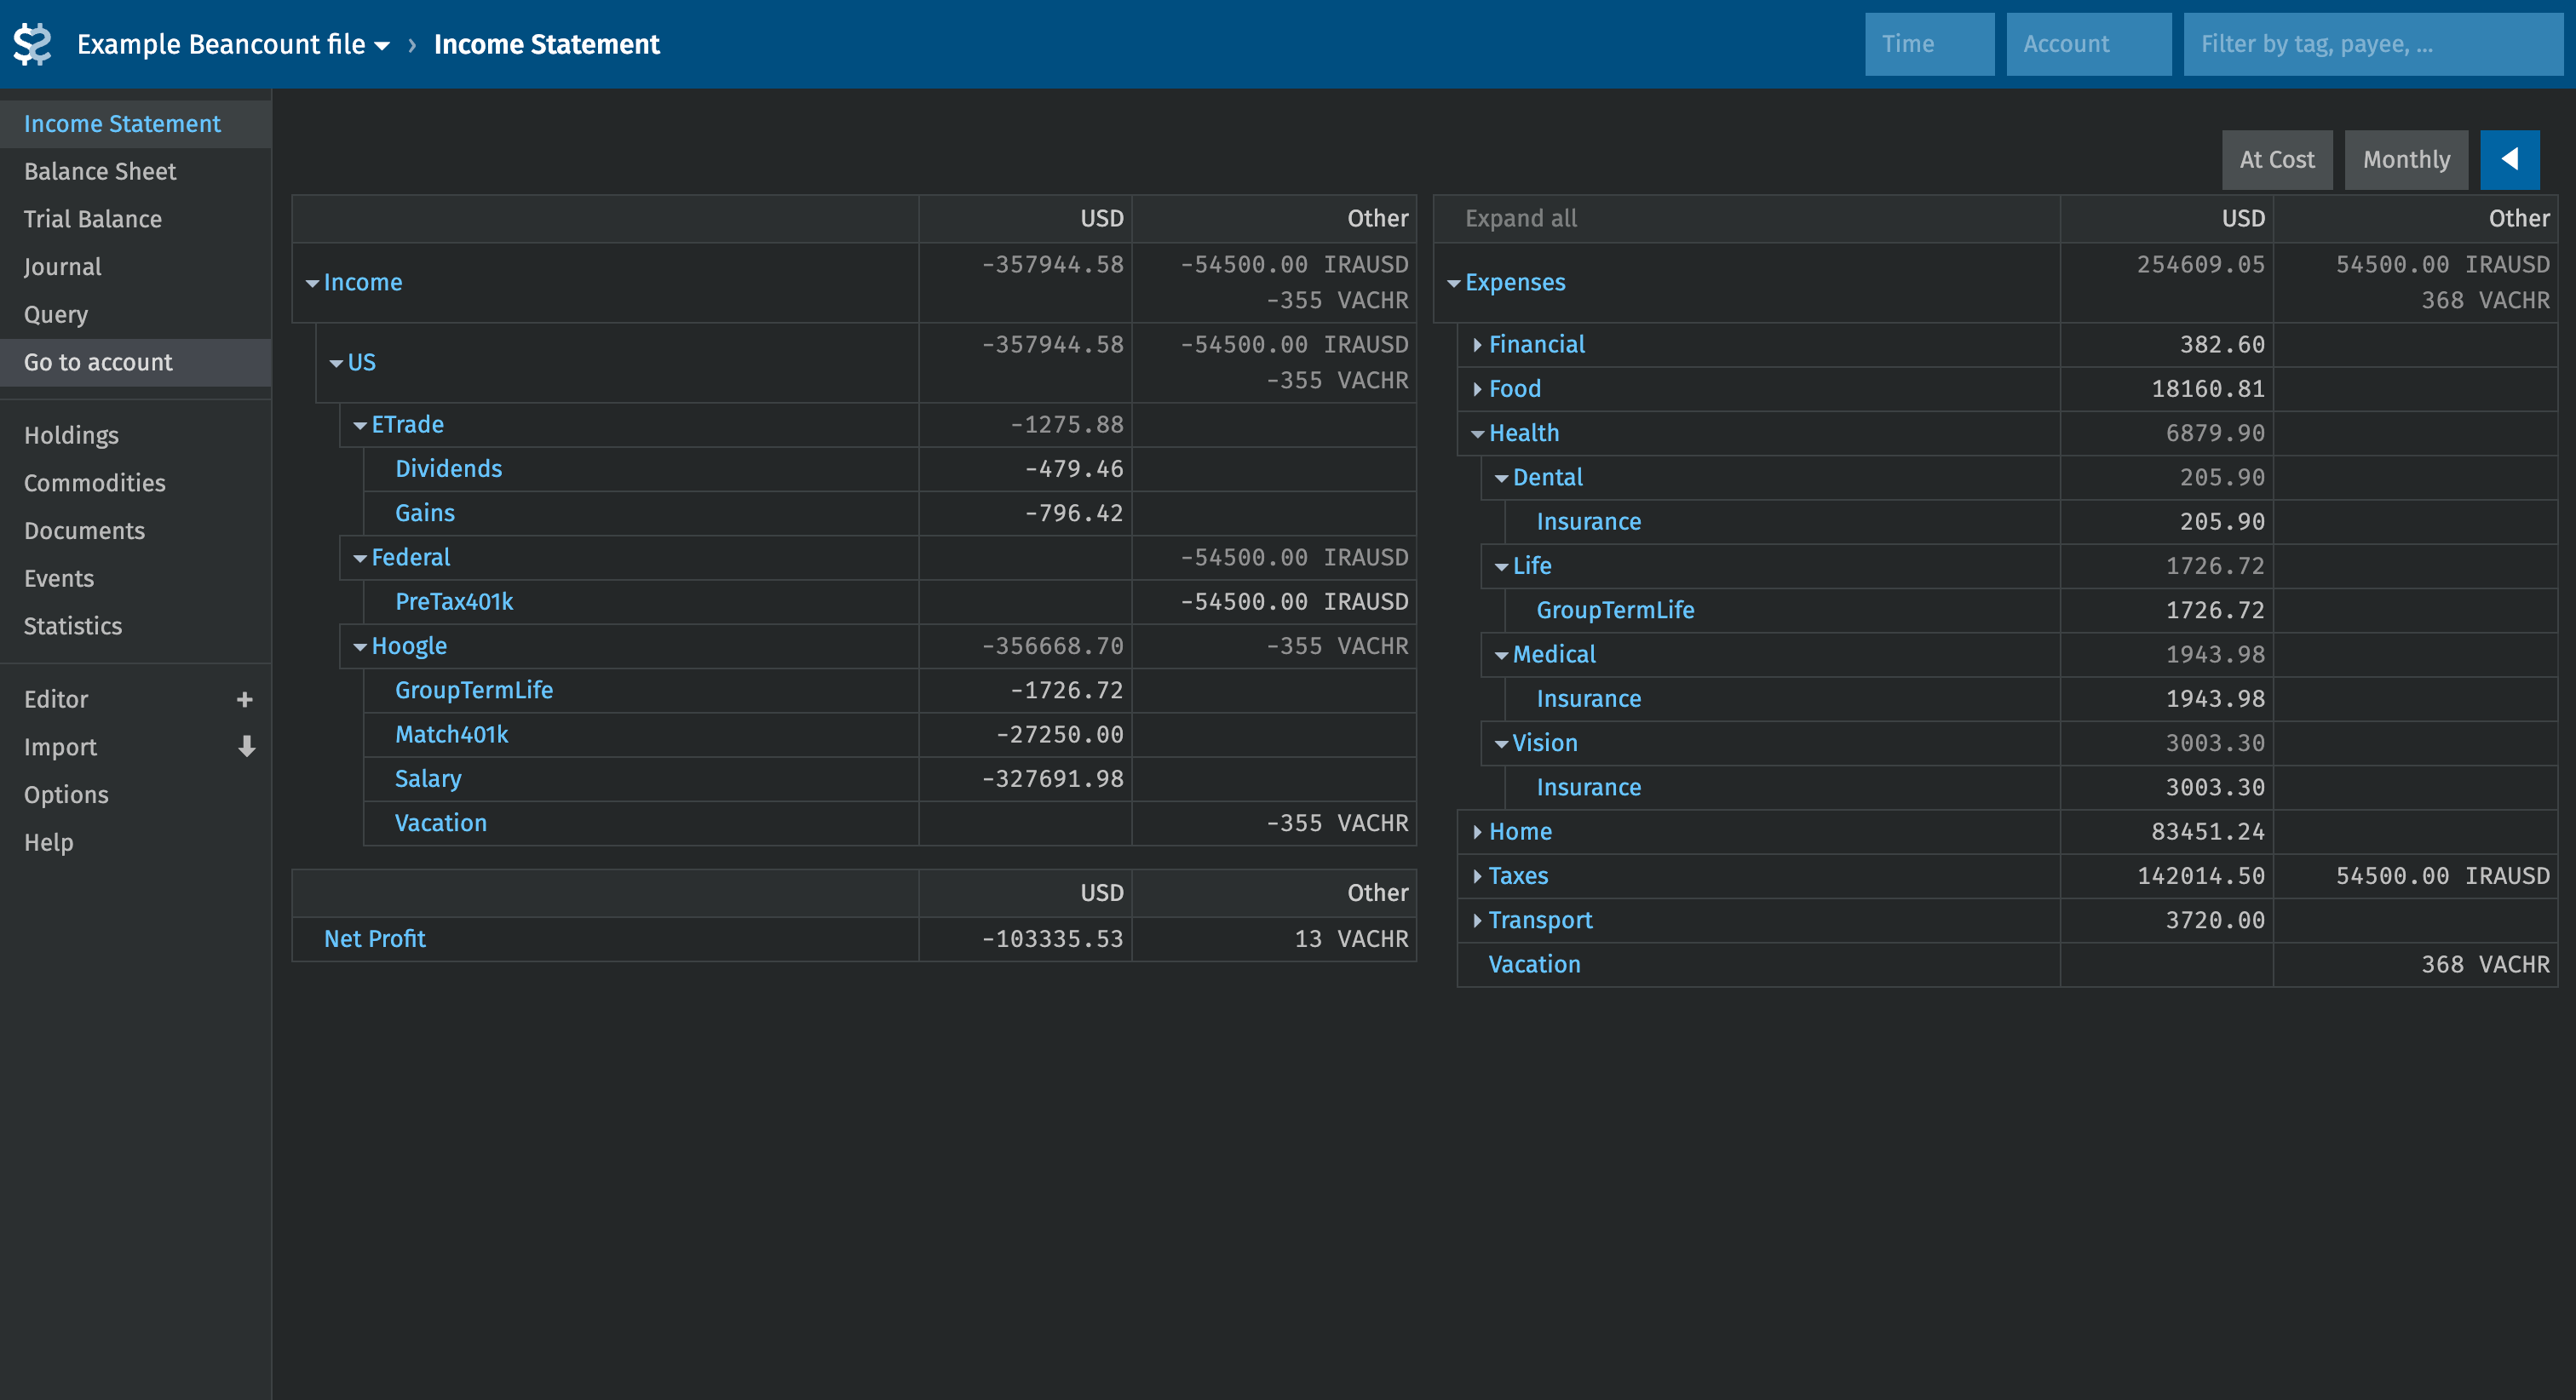Collapse the Health expenses node
The width and height of the screenshot is (2576, 1400).
pyautogui.click(x=1478, y=434)
